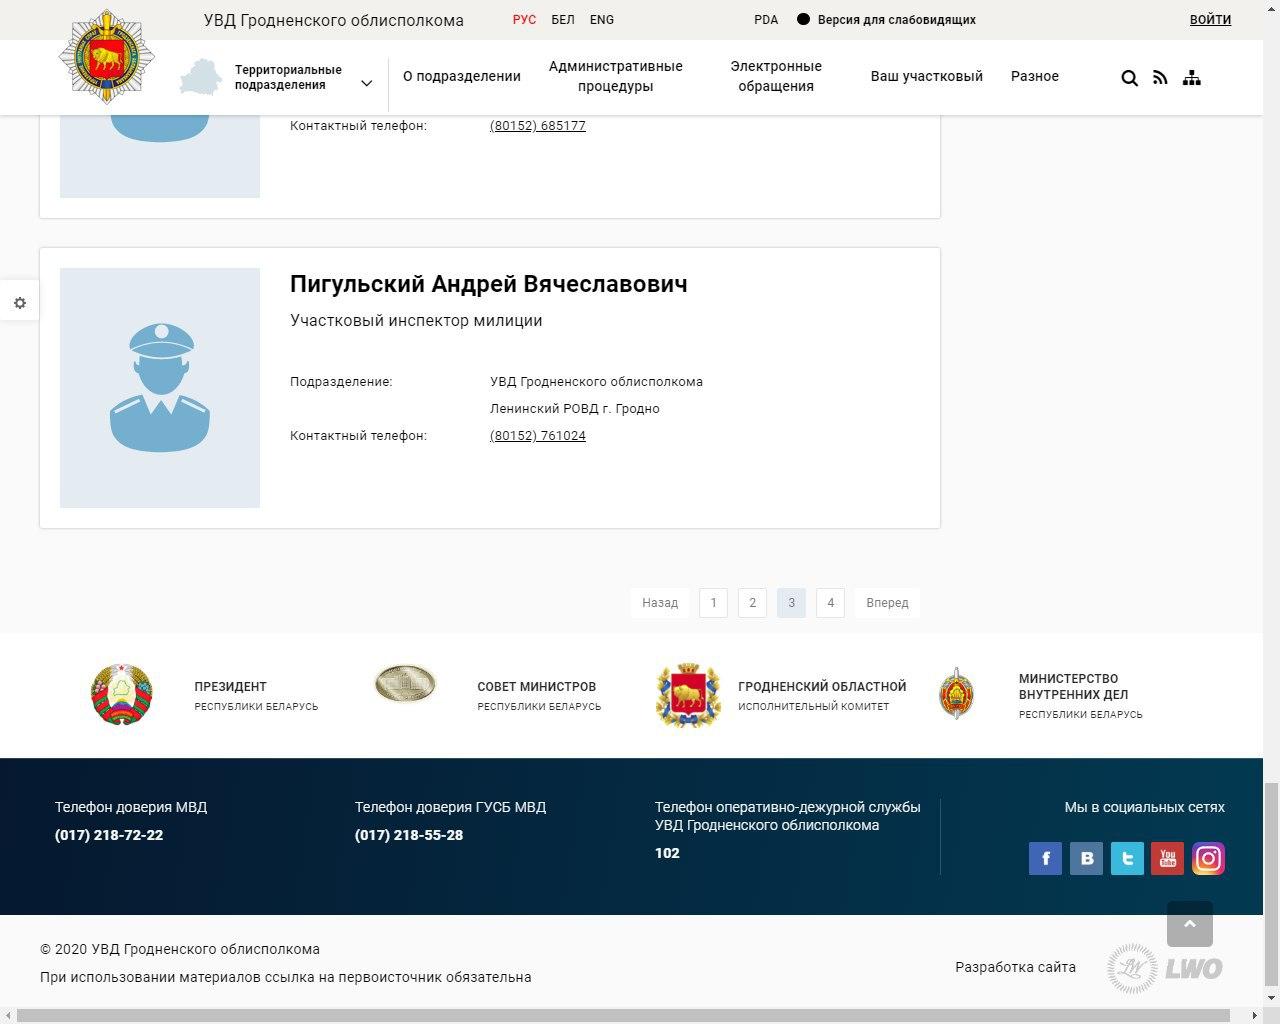Image resolution: width=1280 pixels, height=1024 pixels.
Task: Open the Twitter social icon
Action: pyautogui.click(x=1127, y=859)
